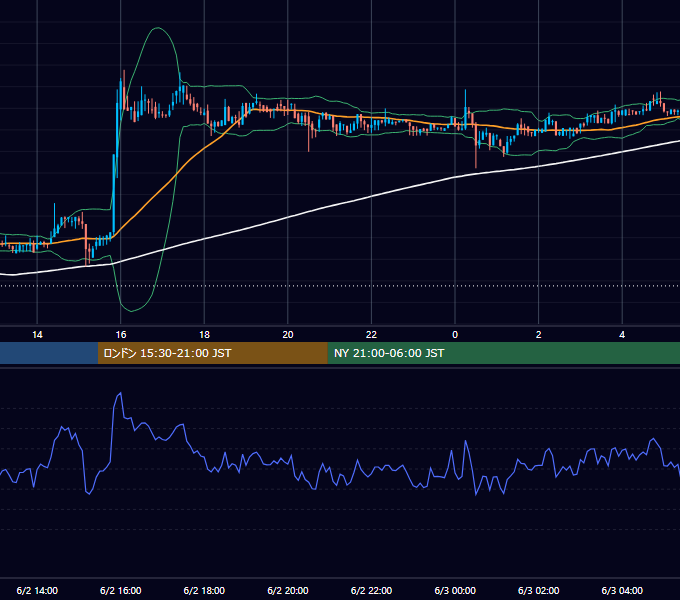Click the 6/2 22:00 date label
This screenshot has height=600, width=680.
point(371,590)
